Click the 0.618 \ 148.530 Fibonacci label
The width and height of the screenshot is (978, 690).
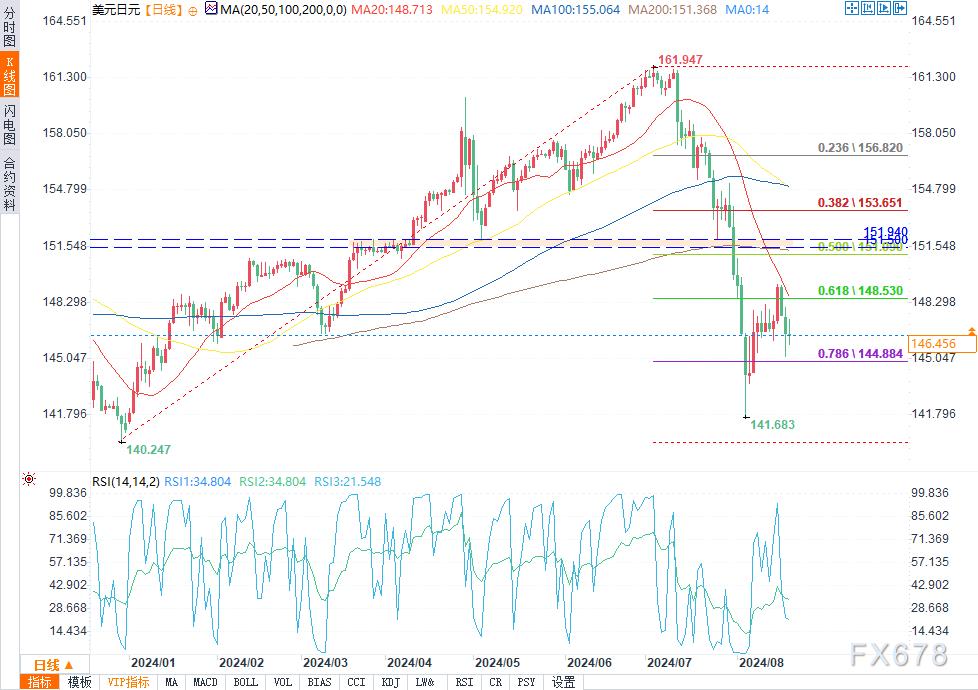(860, 291)
